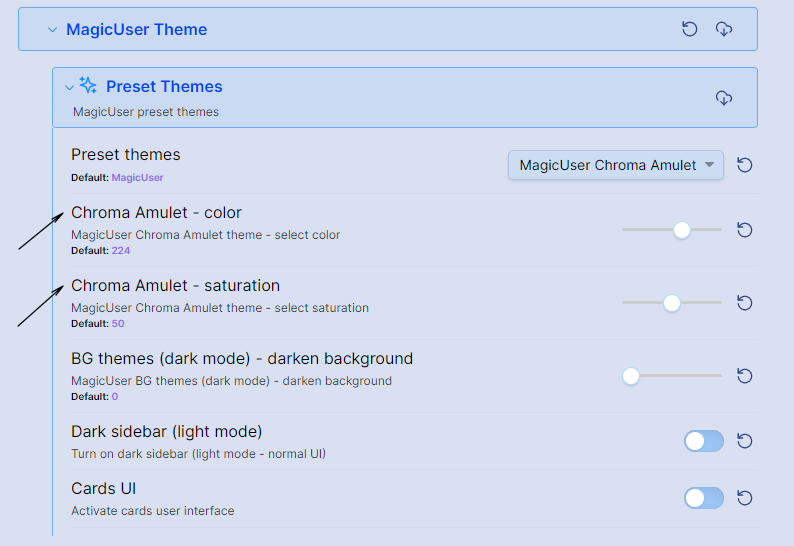The width and height of the screenshot is (794, 546).
Task: Click the Chroma Amulet saturation slider handle
Action: [x=671, y=303]
